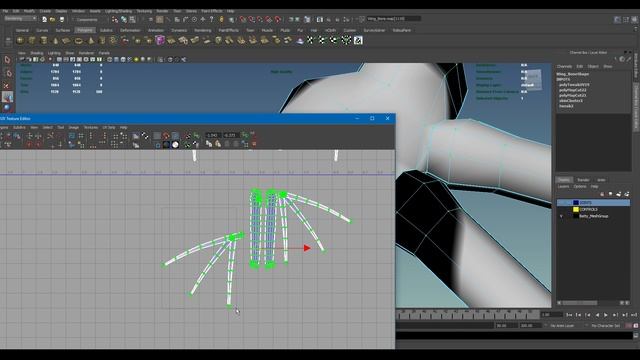Select the arrow Select tool in the toolbox

[7, 60]
